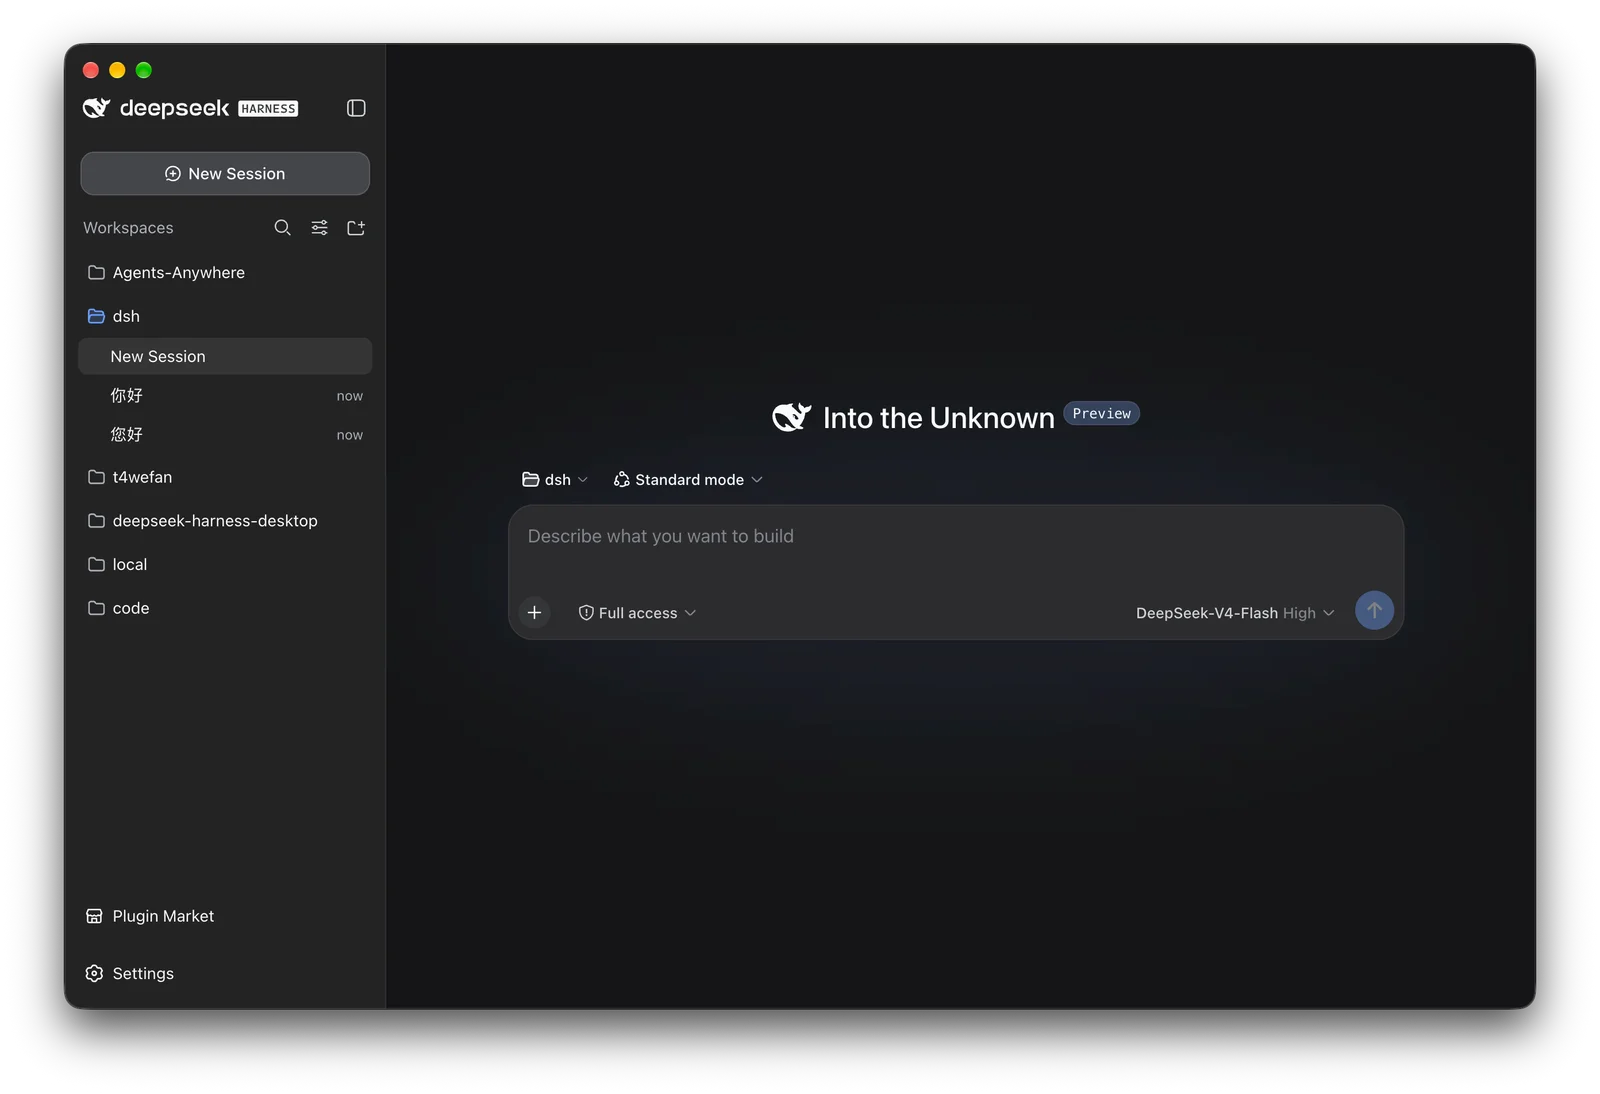
Task: Click the 'Into the Unknown' heading
Action: click(x=938, y=418)
